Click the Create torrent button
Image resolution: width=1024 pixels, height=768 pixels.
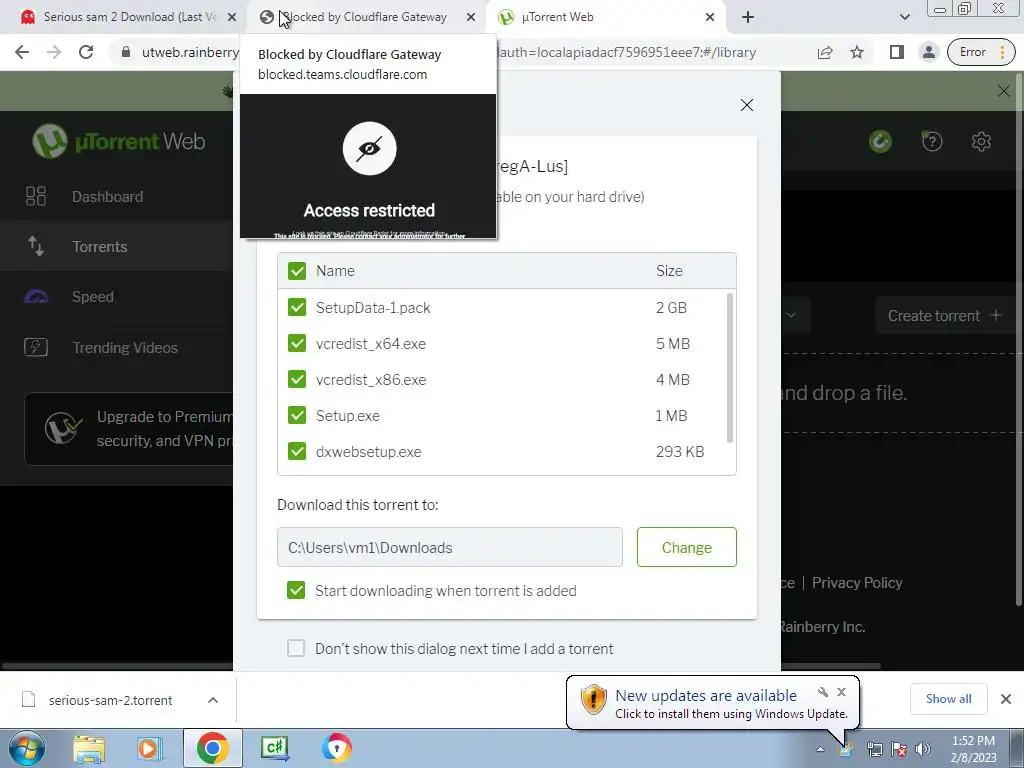[944, 315]
